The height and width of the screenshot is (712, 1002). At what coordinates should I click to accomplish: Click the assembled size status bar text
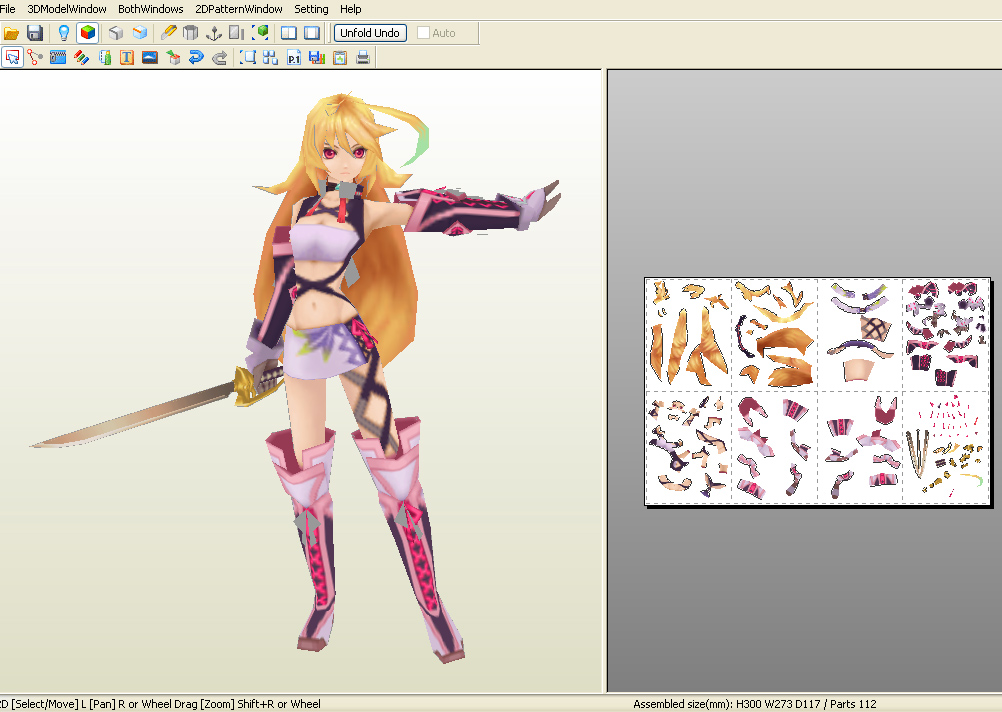755,704
